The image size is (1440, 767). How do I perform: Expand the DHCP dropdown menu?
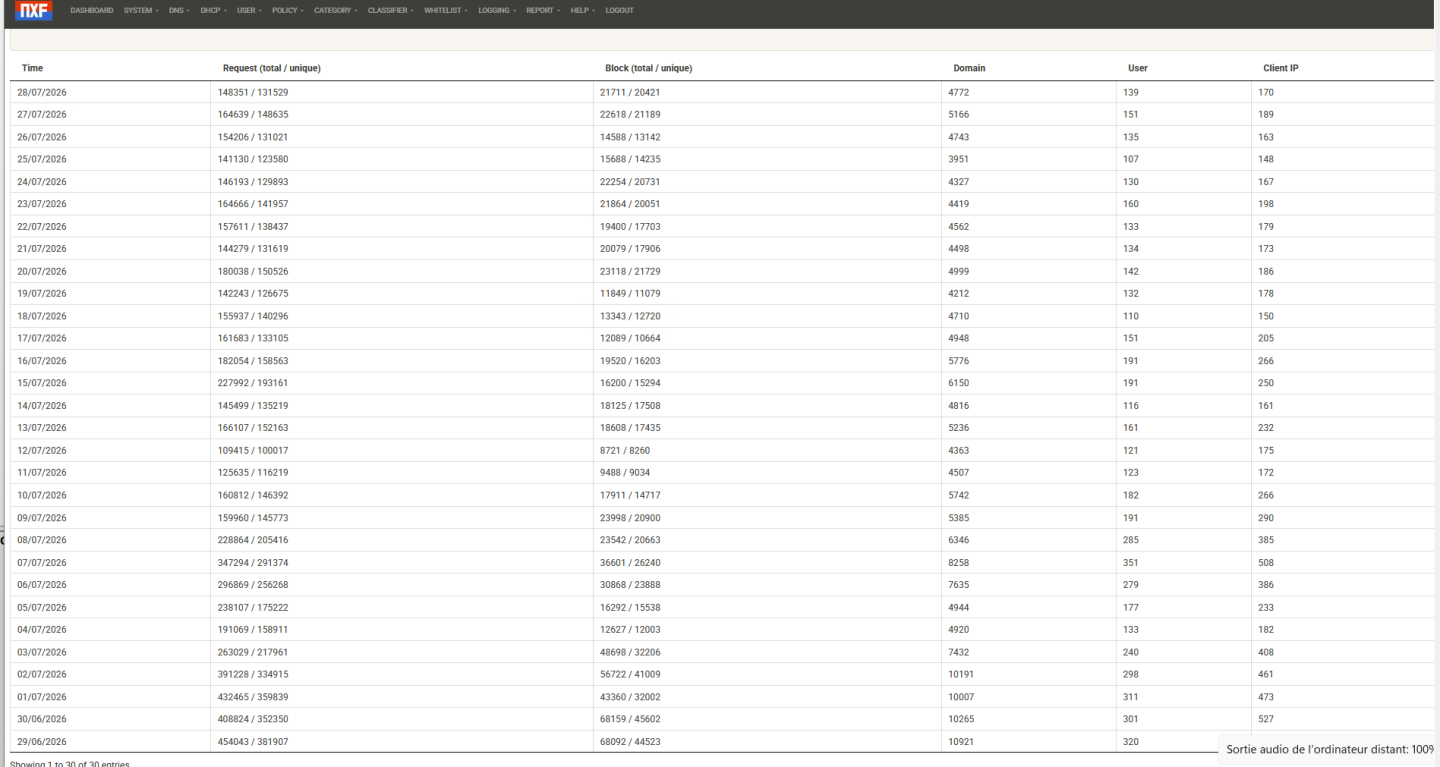214,11
